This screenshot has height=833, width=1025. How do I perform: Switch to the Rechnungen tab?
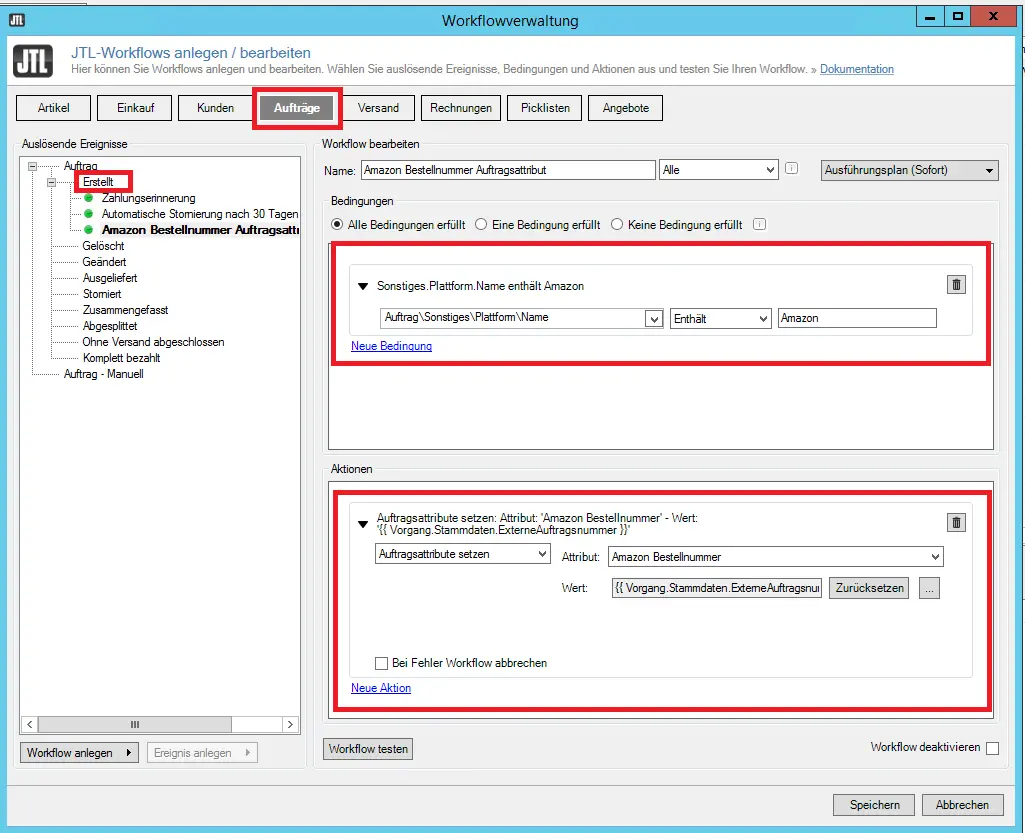[461, 108]
